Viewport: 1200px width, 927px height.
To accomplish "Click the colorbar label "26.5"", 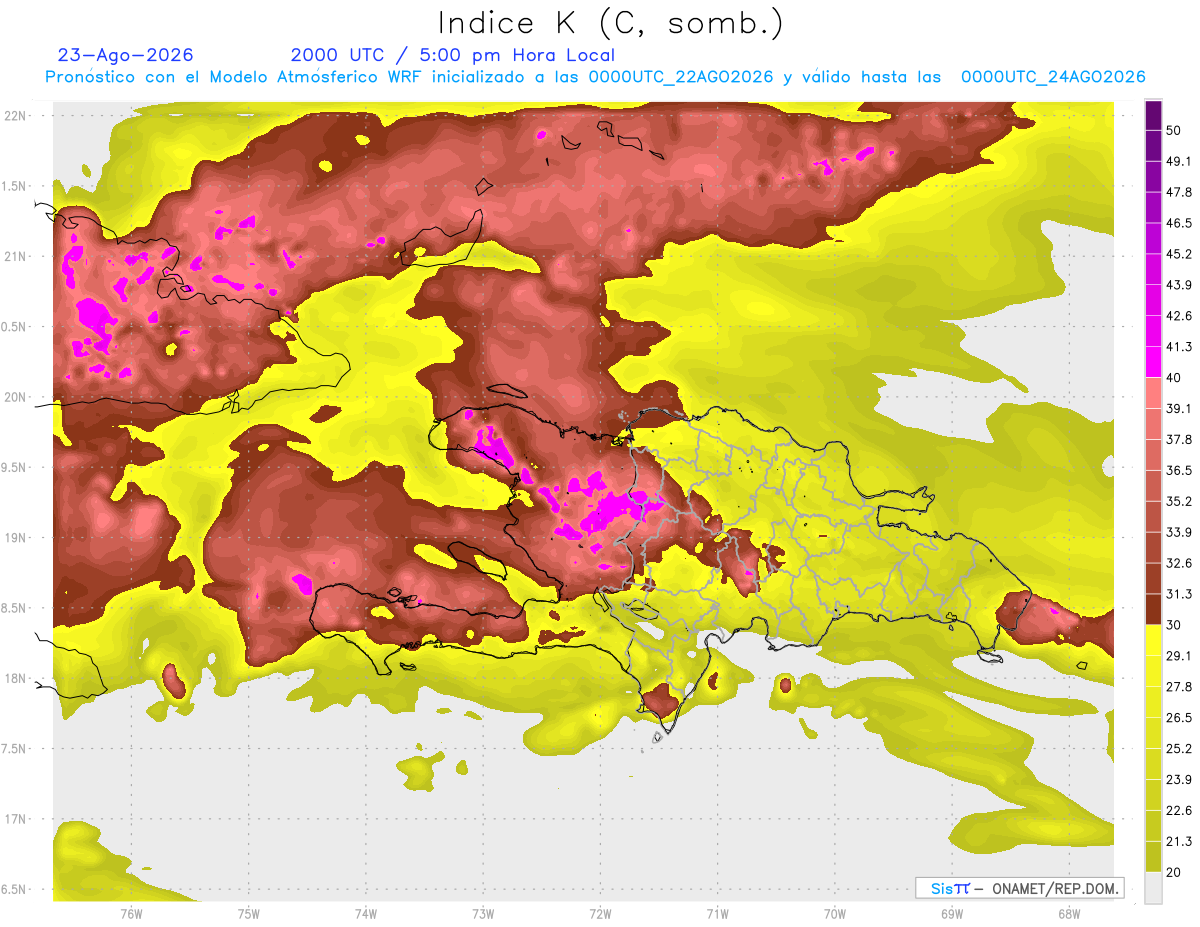I will pyautogui.click(x=1180, y=718).
